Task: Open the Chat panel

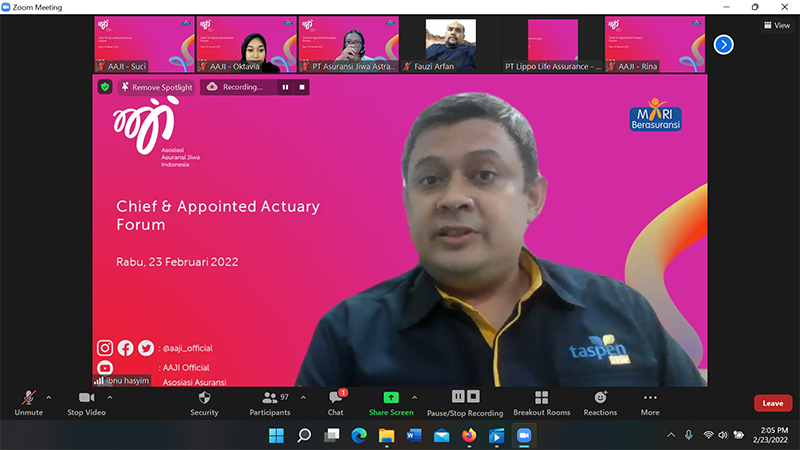Action: click(x=336, y=403)
